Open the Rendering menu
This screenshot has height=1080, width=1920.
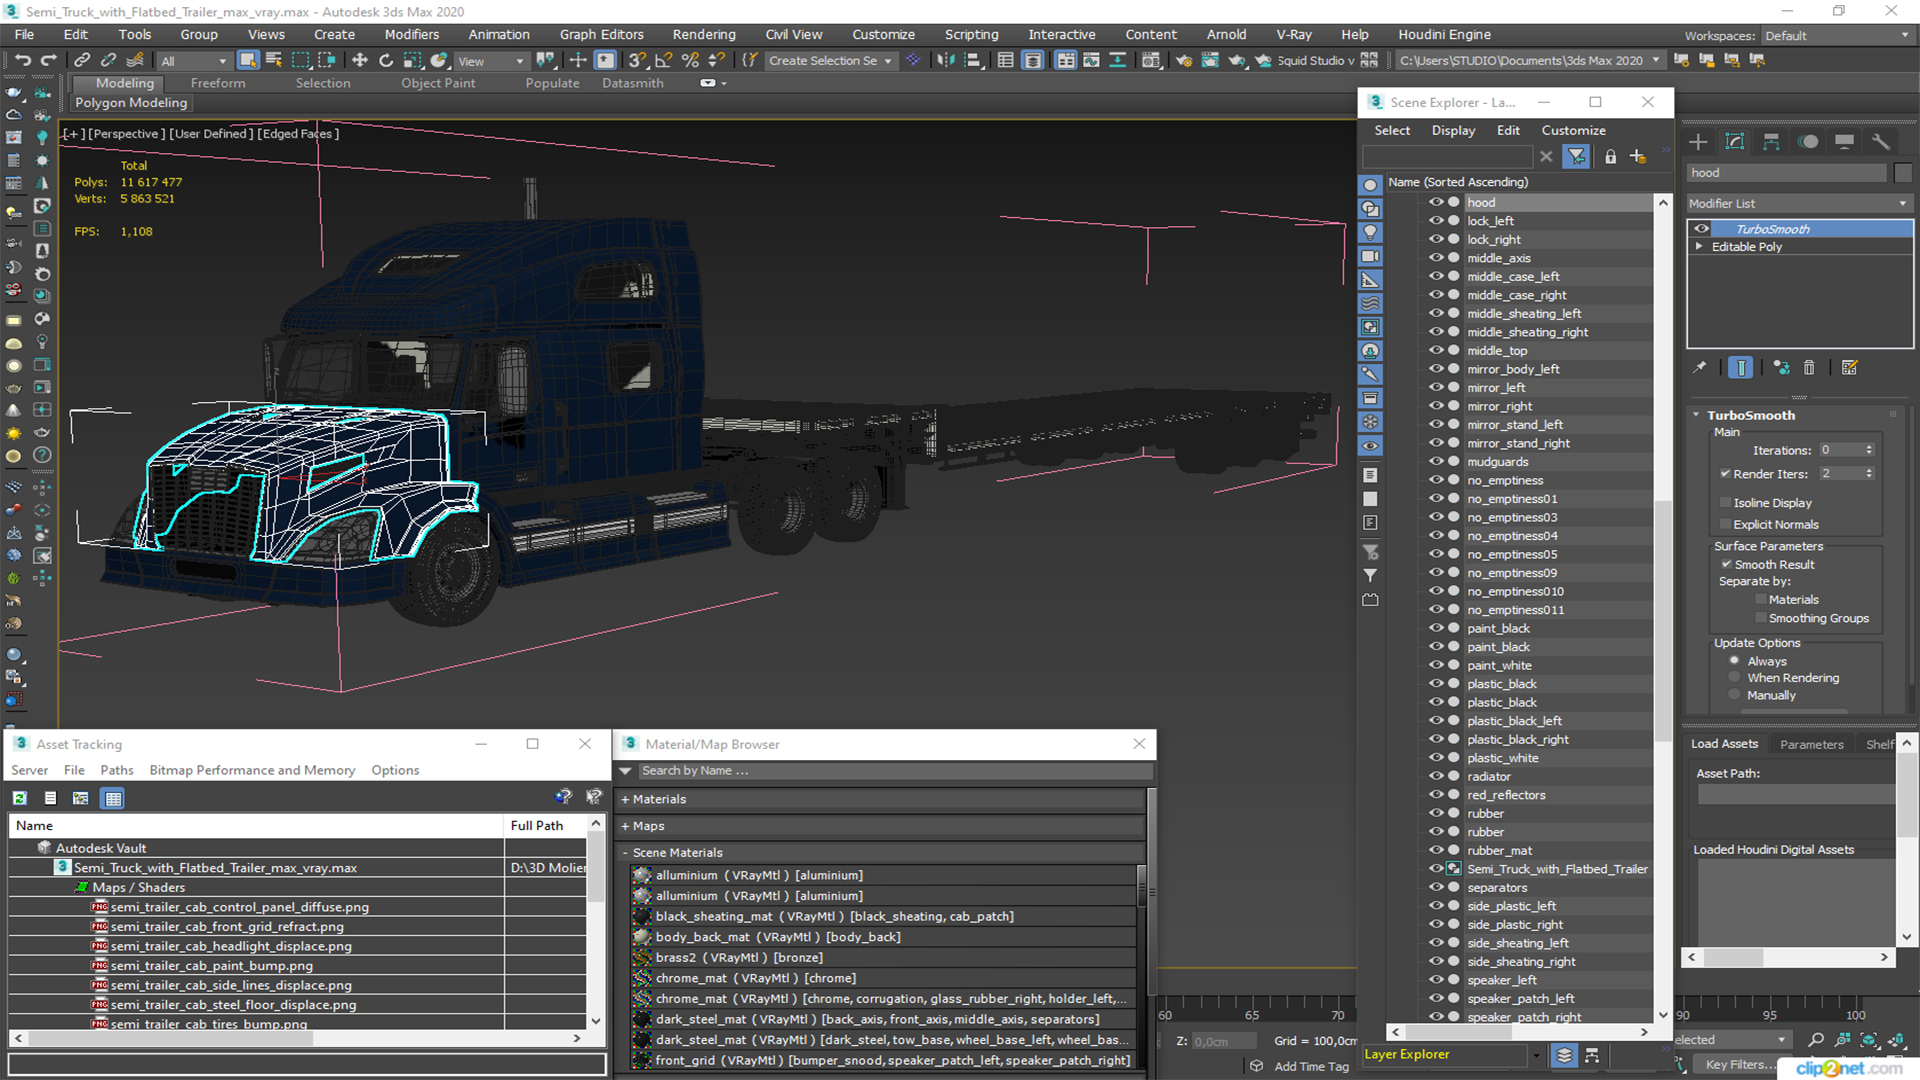click(x=704, y=34)
